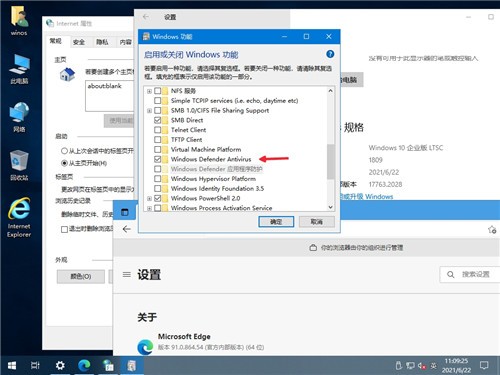
Task: Enable Virtual Machine Platform checkbox
Action: [158, 149]
